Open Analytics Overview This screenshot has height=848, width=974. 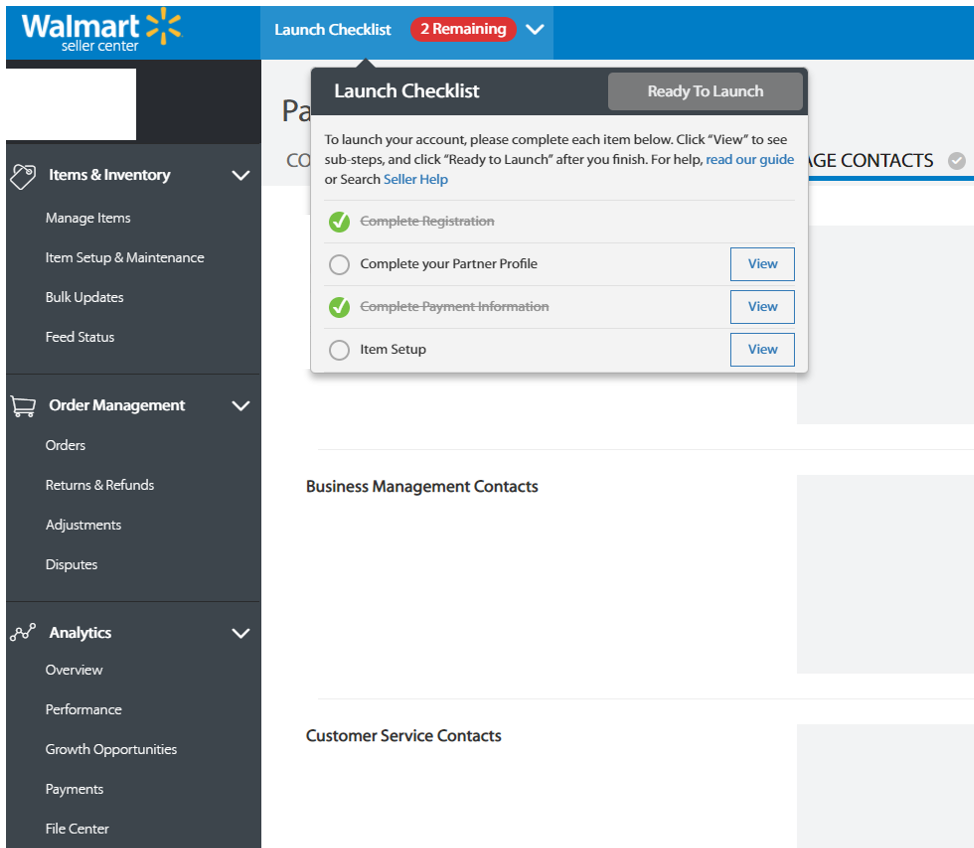[74, 670]
